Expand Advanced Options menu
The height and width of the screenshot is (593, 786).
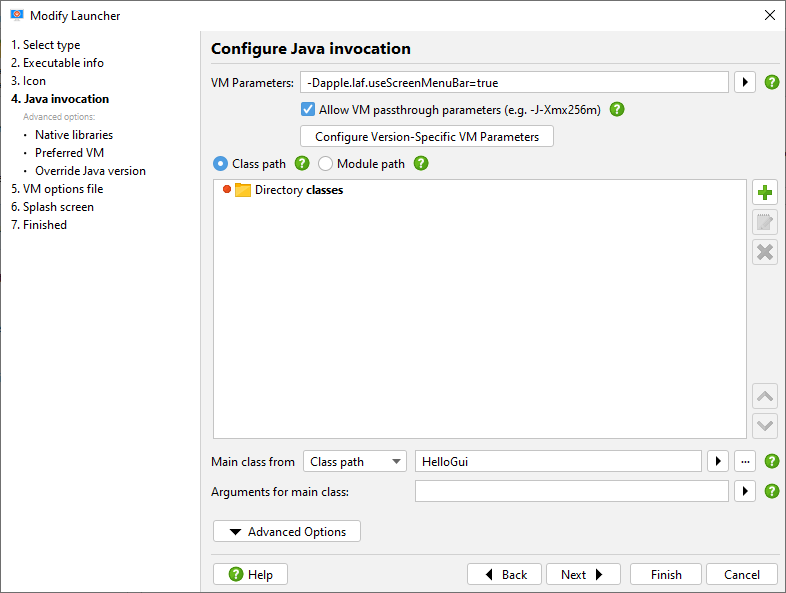click(287, 531)
